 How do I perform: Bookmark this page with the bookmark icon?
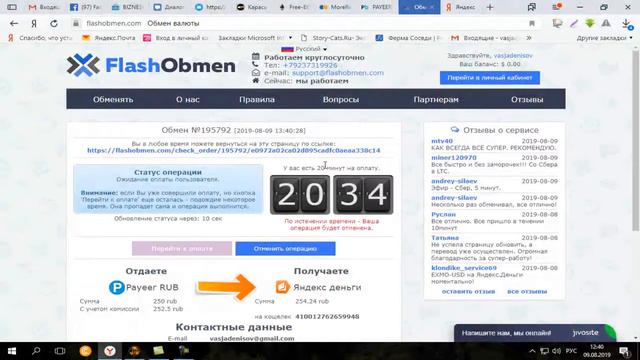tap(532, 24)
